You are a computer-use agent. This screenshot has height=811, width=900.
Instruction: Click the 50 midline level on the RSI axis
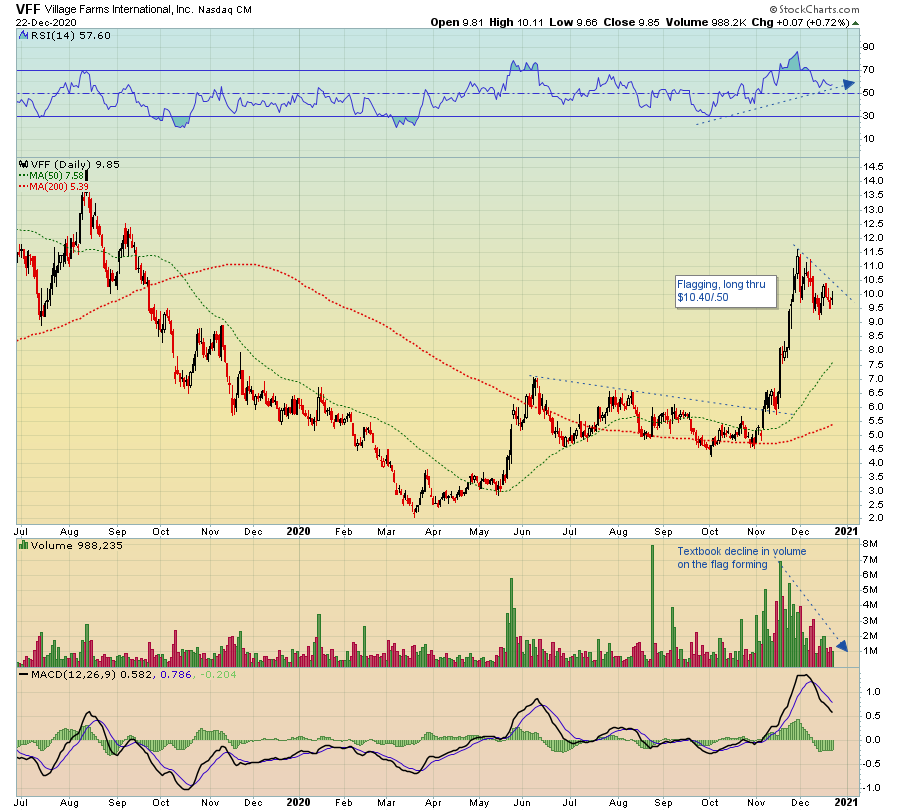(x=868, y=93)
